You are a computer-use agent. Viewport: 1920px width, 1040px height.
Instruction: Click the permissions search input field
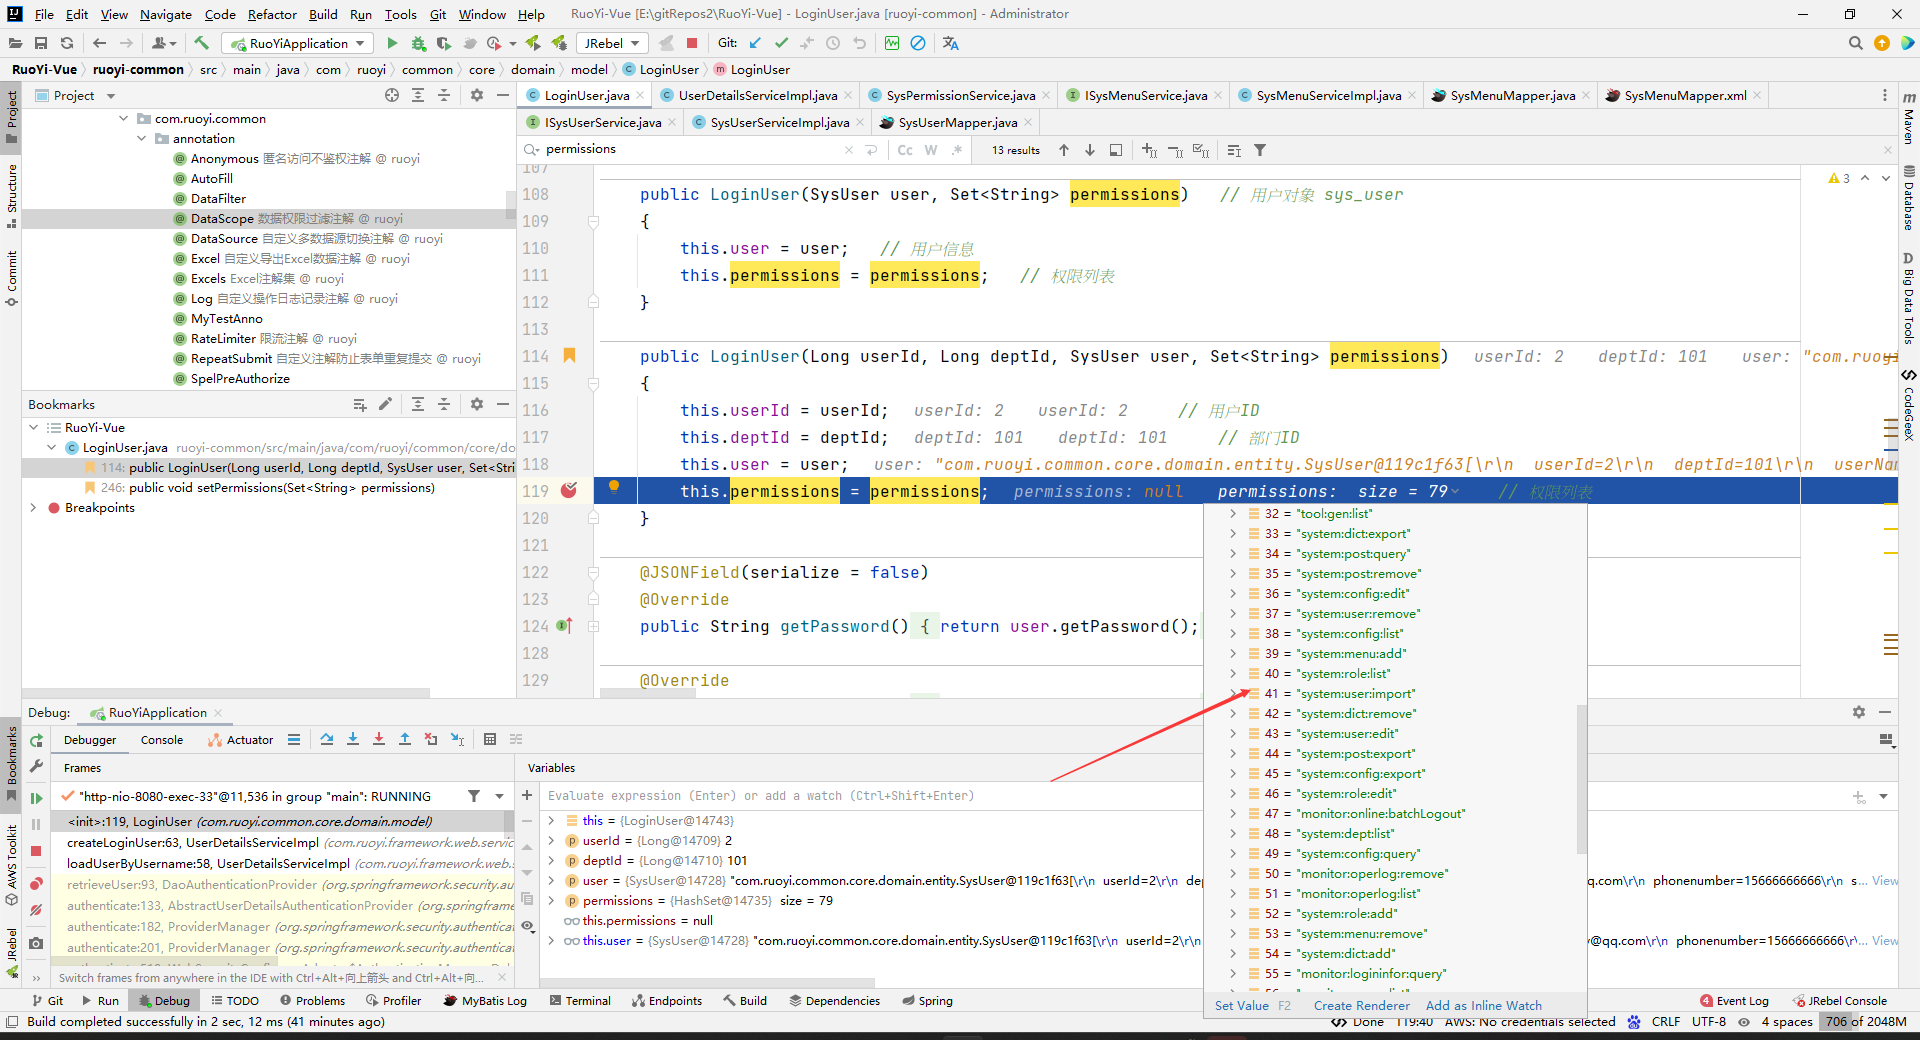(x=690, y=150)
